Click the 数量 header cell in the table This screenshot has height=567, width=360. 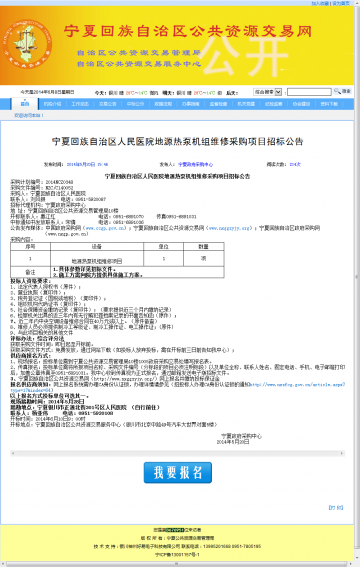click(x=203, y=246)
